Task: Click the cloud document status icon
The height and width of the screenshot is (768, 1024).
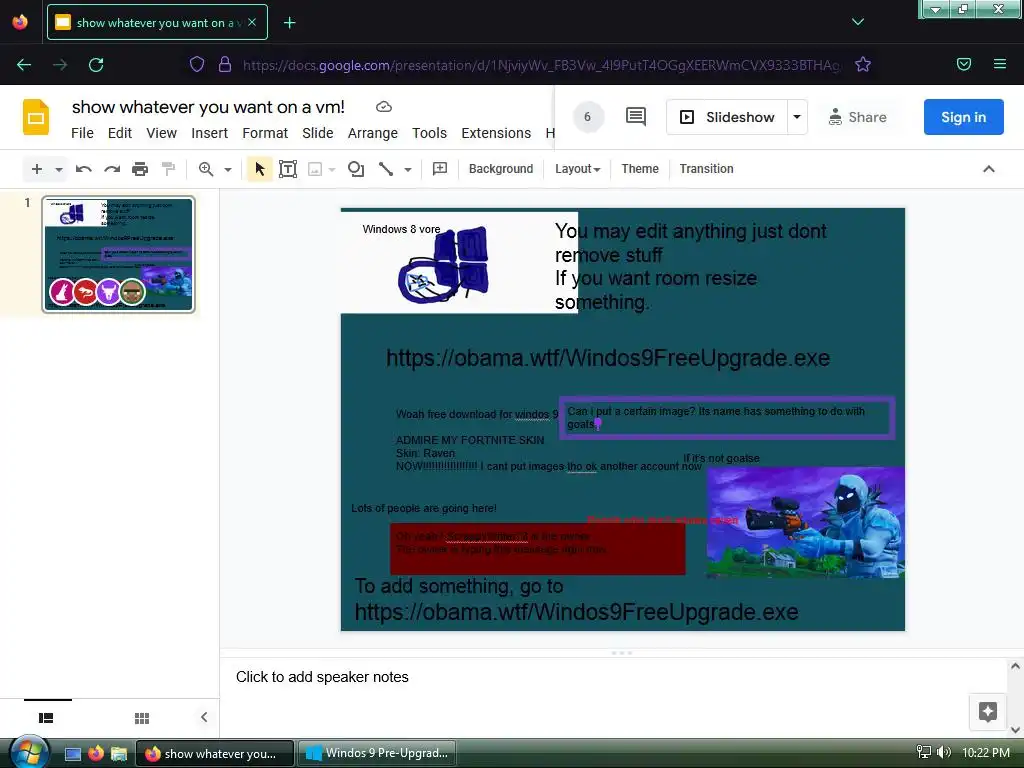Action: 384,106
